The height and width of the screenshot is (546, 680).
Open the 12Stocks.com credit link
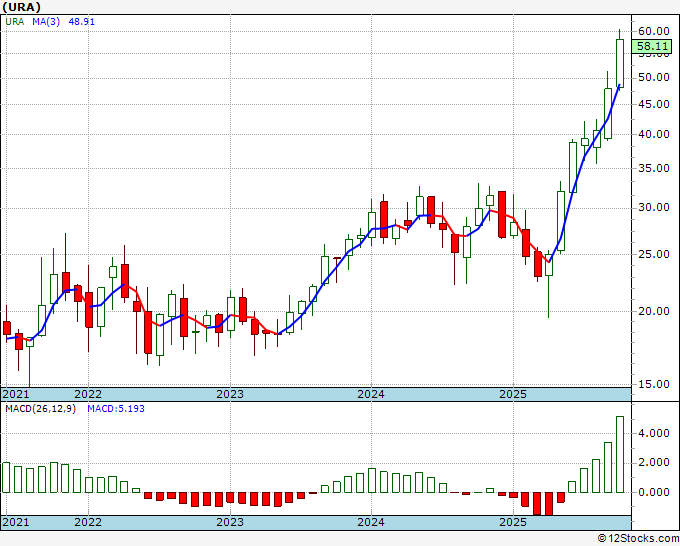[638, 539]
